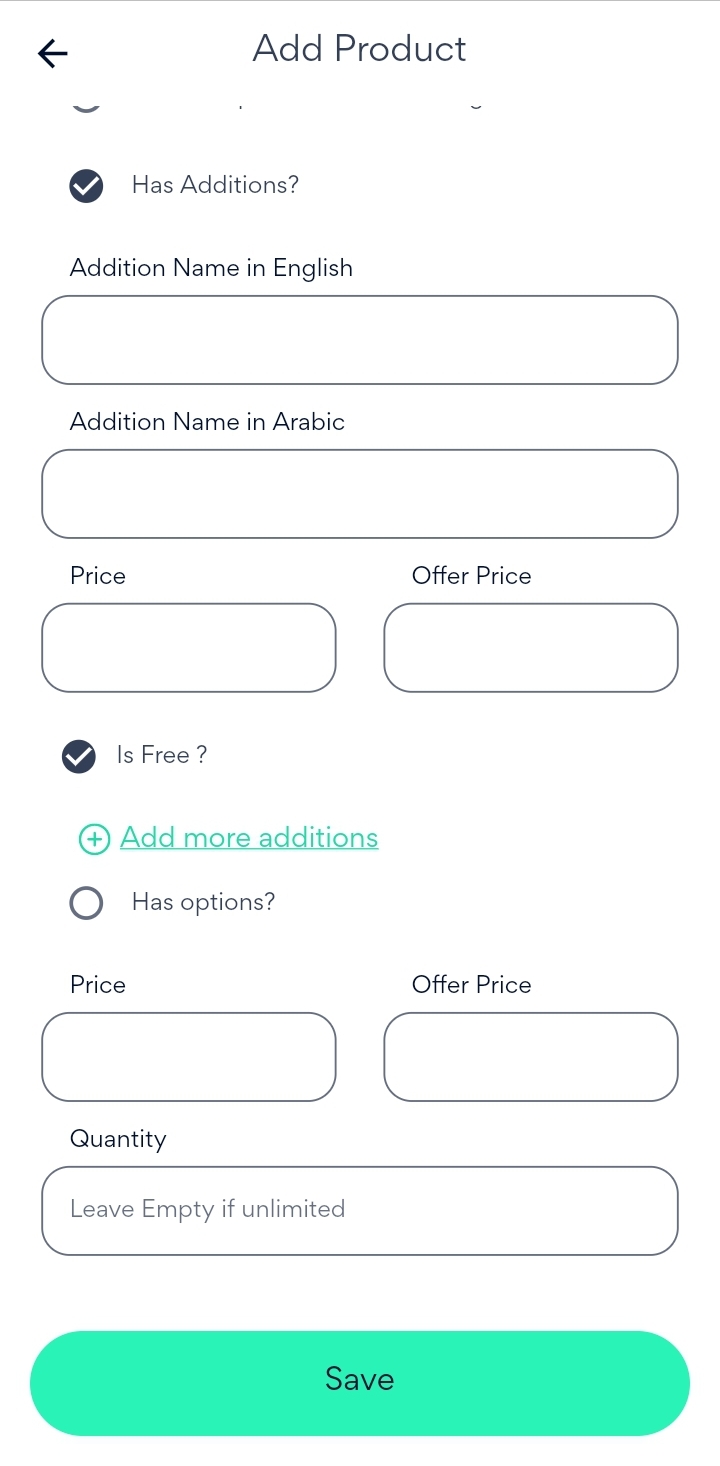720x1466 pixels.
Task: Focus the Addition Name in English field
Action: click(x=360, y=340)
